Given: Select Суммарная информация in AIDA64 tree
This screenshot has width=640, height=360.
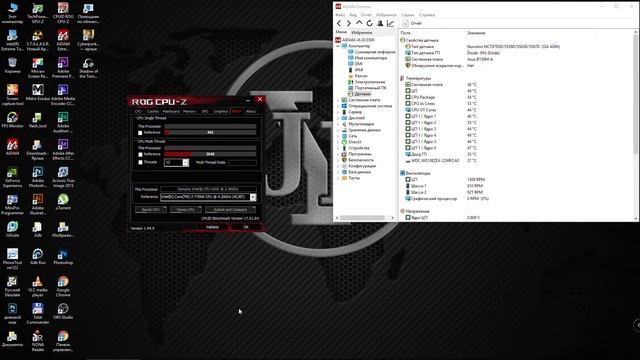Looking at the screenshot, I should (x=371, y=52).
